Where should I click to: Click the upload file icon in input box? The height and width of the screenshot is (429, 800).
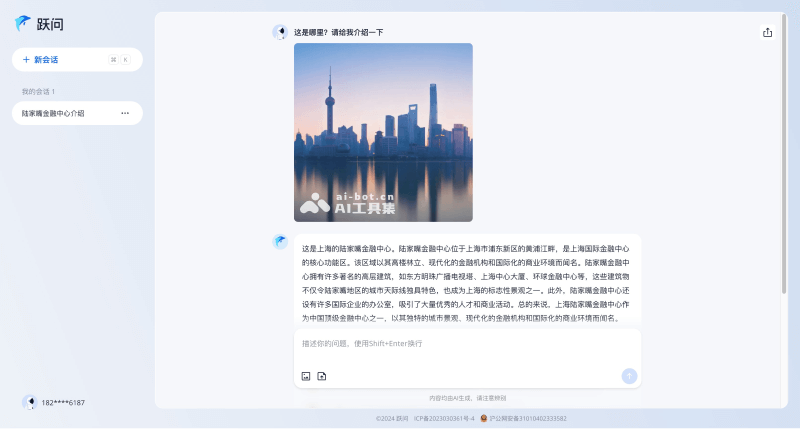(322, 376)
